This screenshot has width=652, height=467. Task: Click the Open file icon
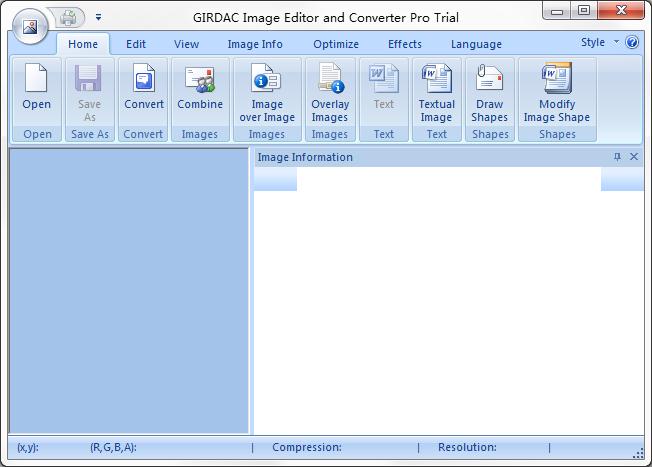point(36,78)
